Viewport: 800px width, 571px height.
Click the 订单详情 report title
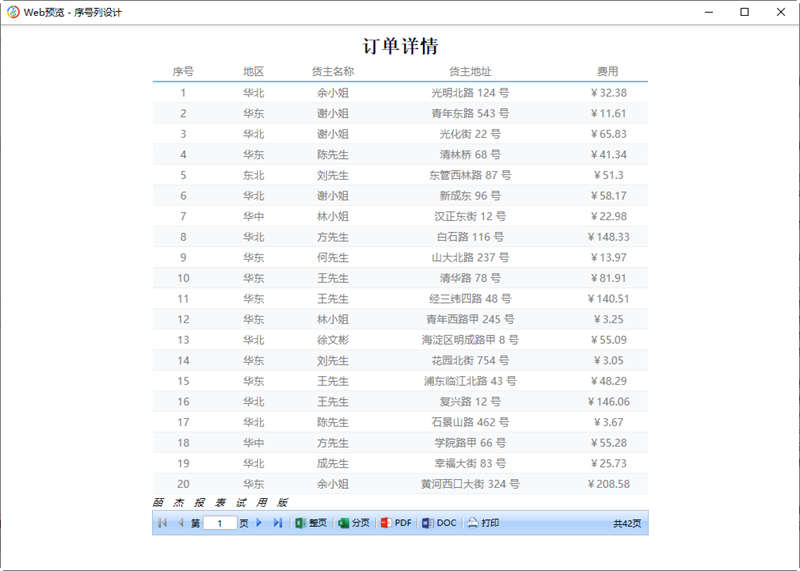(x=400, y=46)
